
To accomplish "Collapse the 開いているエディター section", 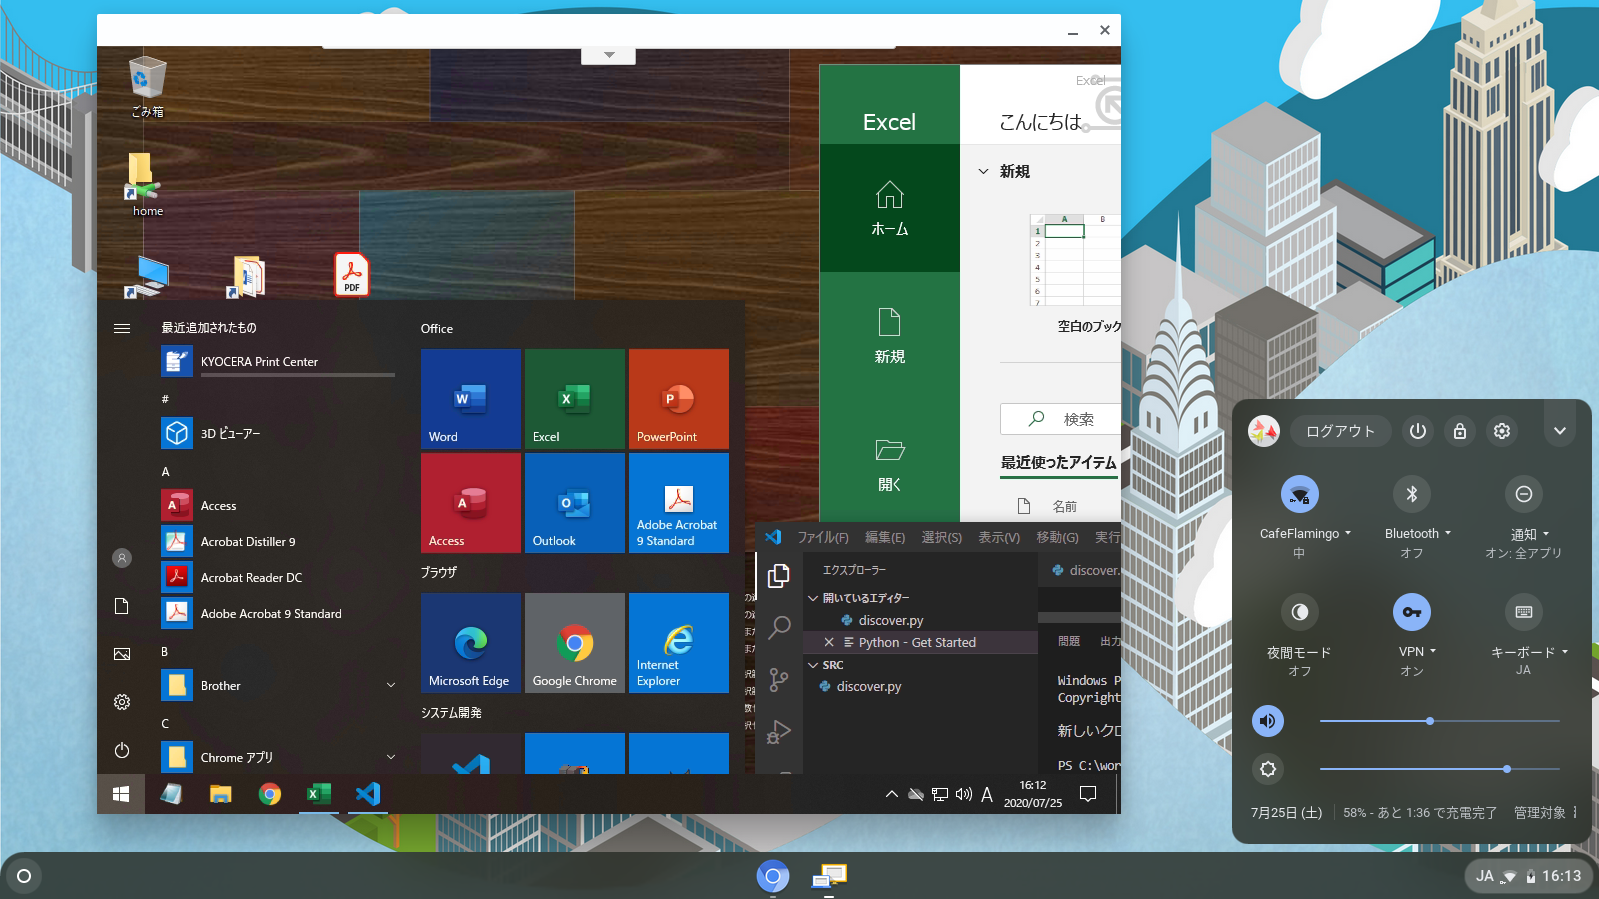I will click(813, 598).
